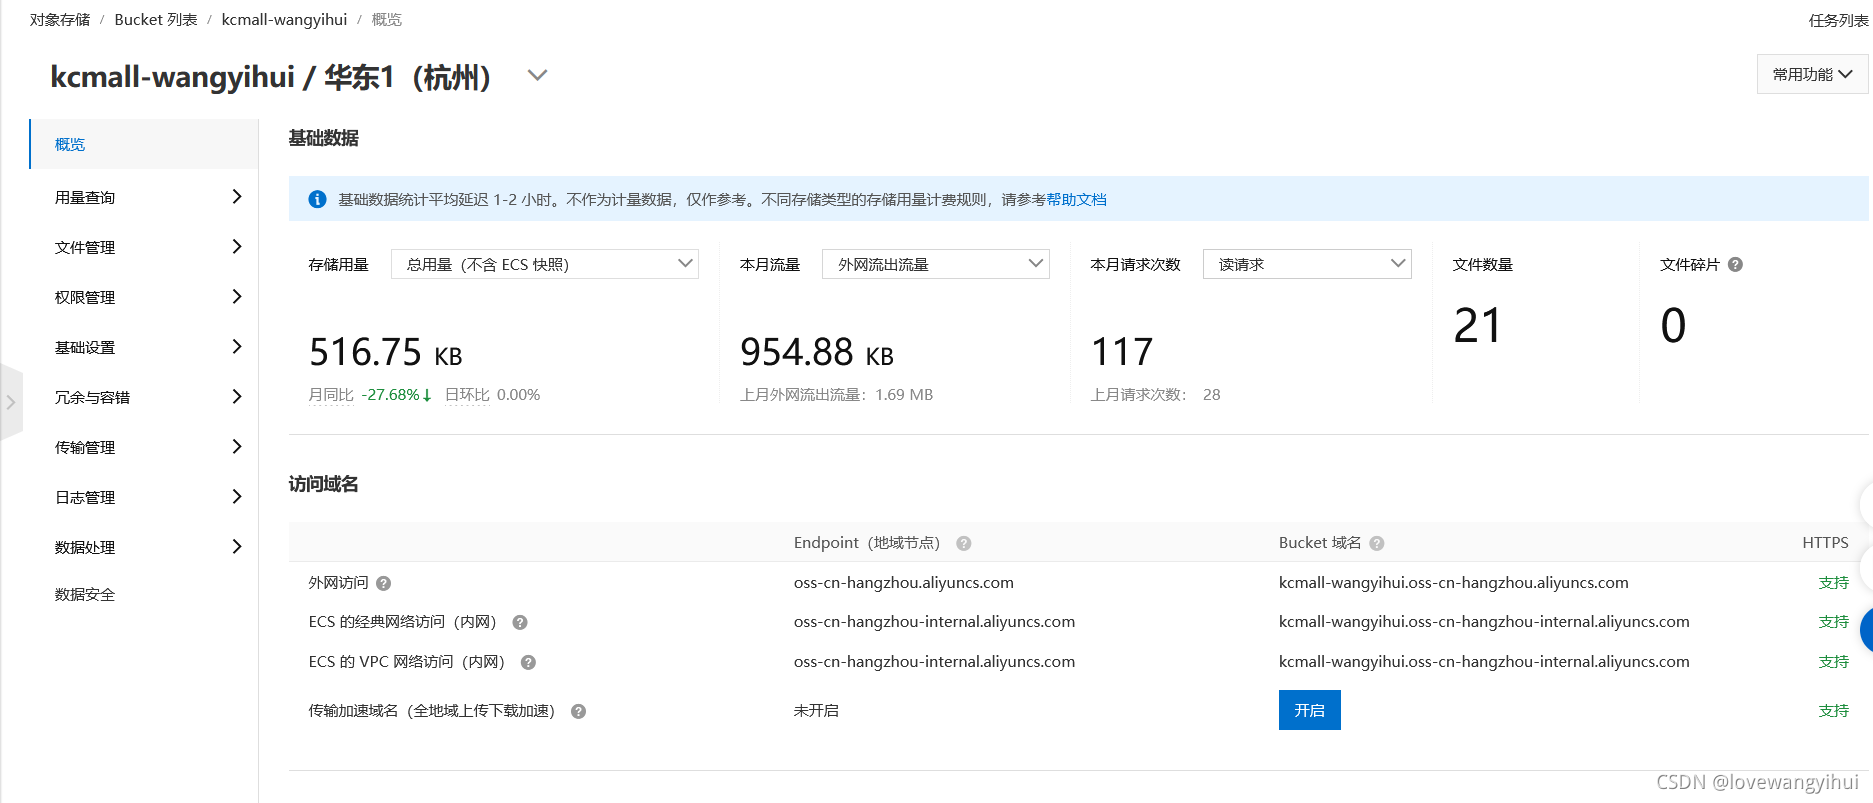Click the oss-cn-hangzhou.aliyuncs.com endpoint
Screen dimensions: 1873x803
point(904,583)
